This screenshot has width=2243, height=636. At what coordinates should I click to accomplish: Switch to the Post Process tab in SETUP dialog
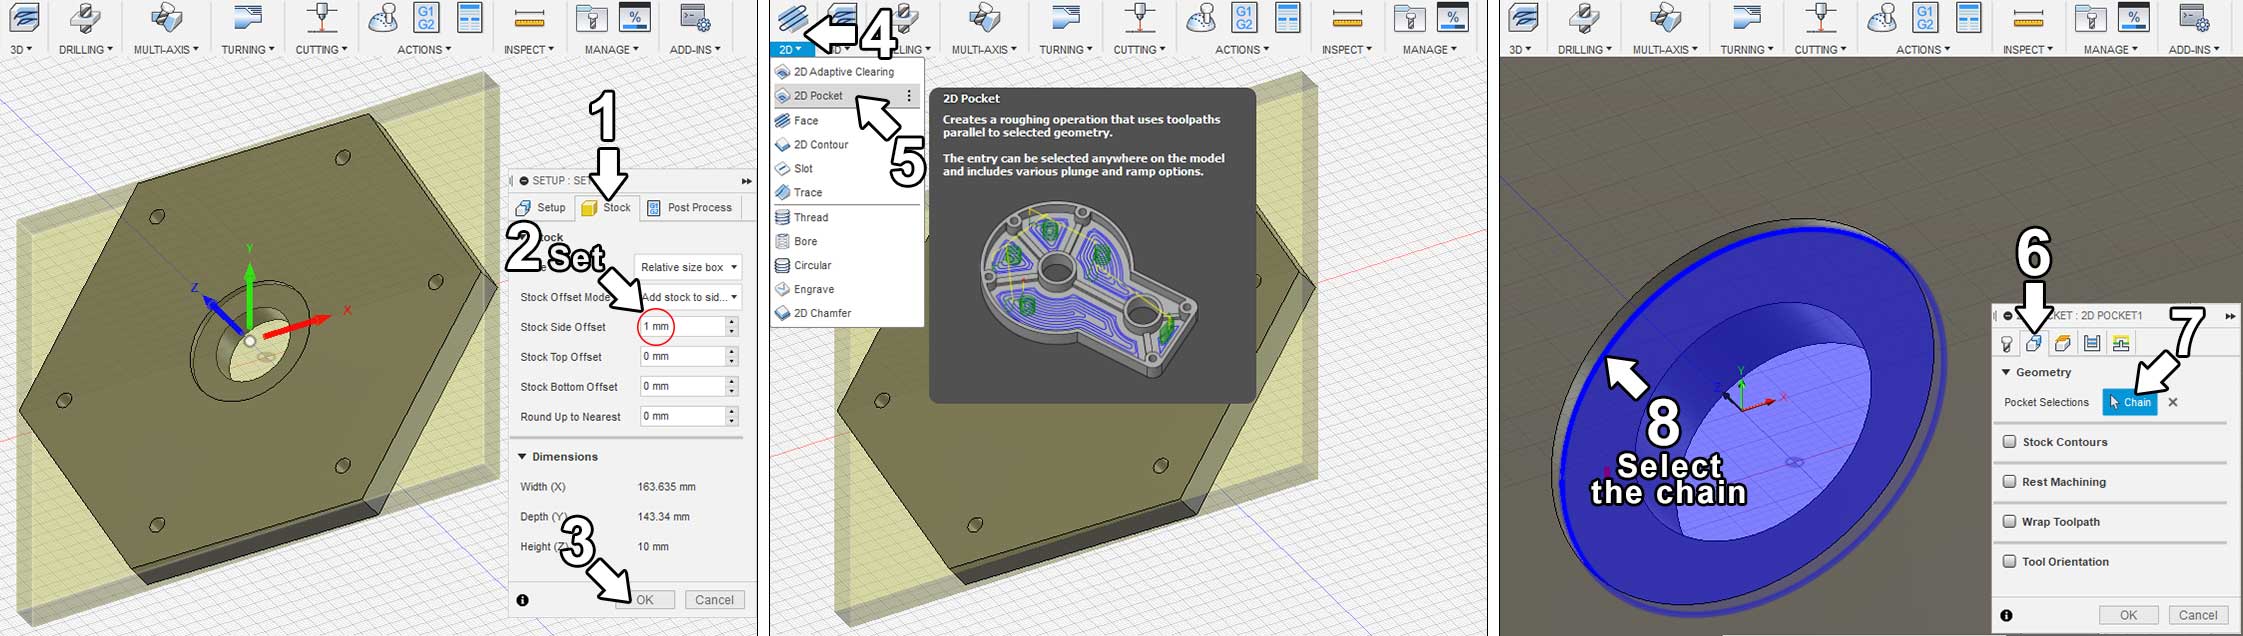690,208
